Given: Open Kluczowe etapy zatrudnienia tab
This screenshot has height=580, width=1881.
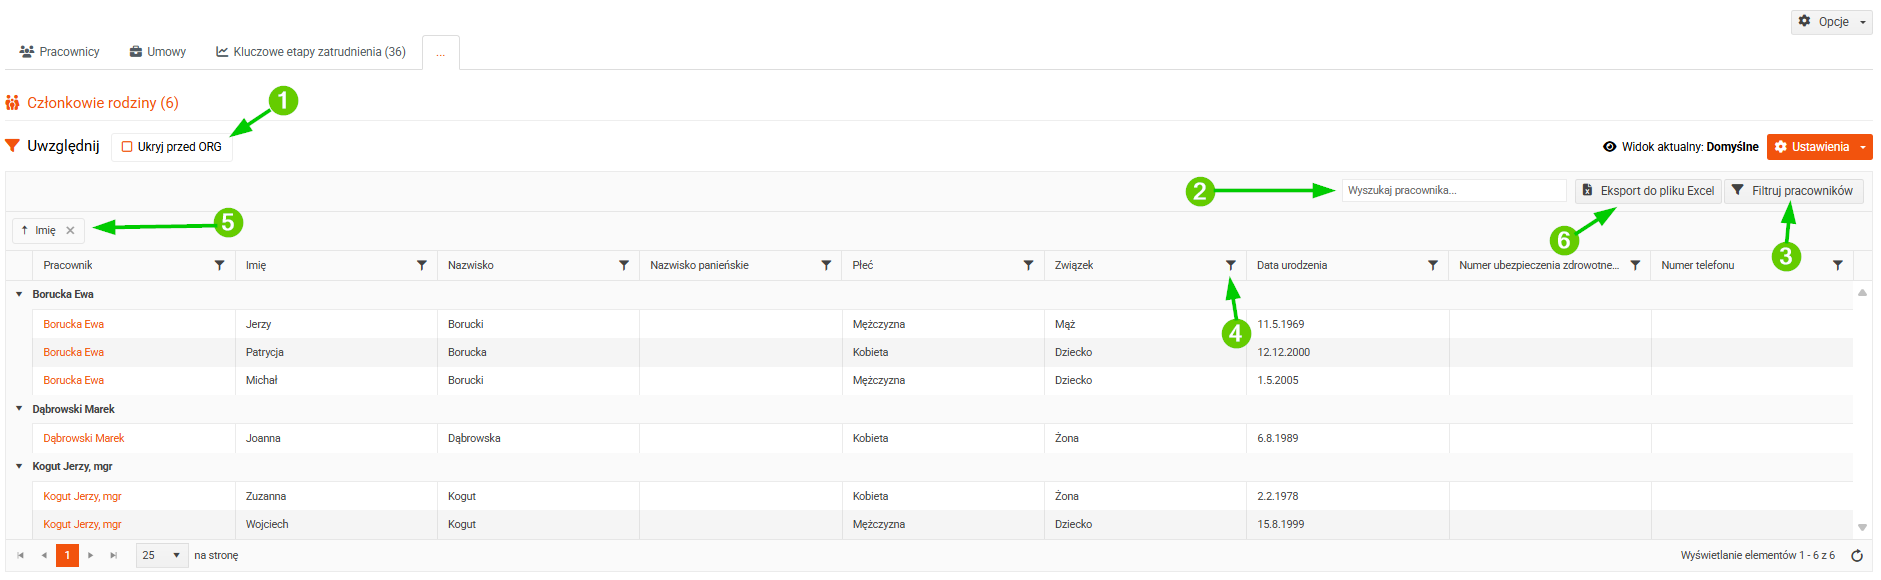Looking at the screenshot, I should point(311,52).
